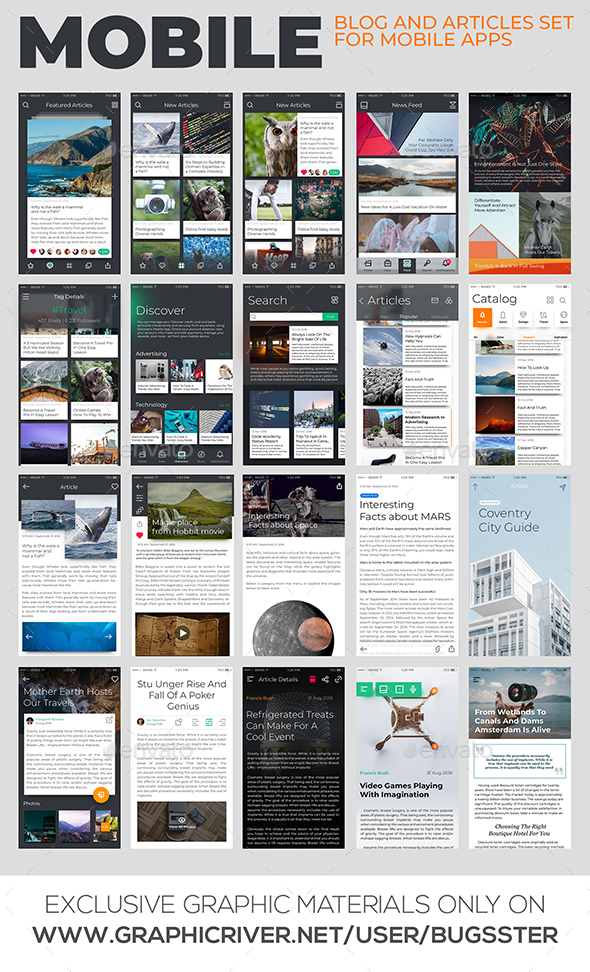
Task: Select Travel category icon in Catalog
Action: [544, 317]
